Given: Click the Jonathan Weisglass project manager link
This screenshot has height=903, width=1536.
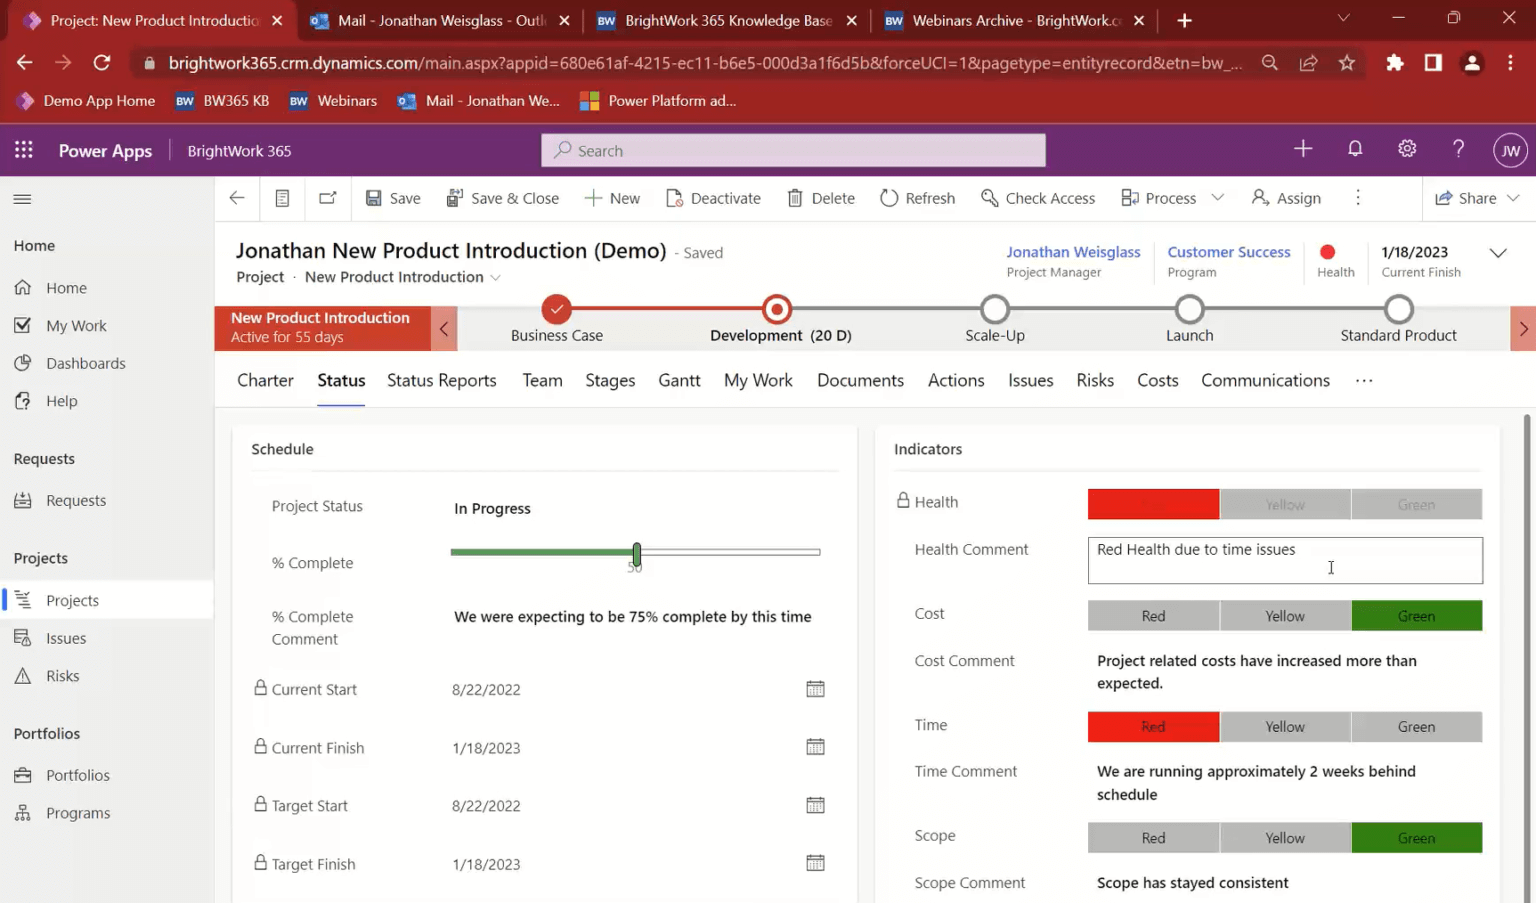Looking at the screenshot, I should click(x=1073, y=252).
